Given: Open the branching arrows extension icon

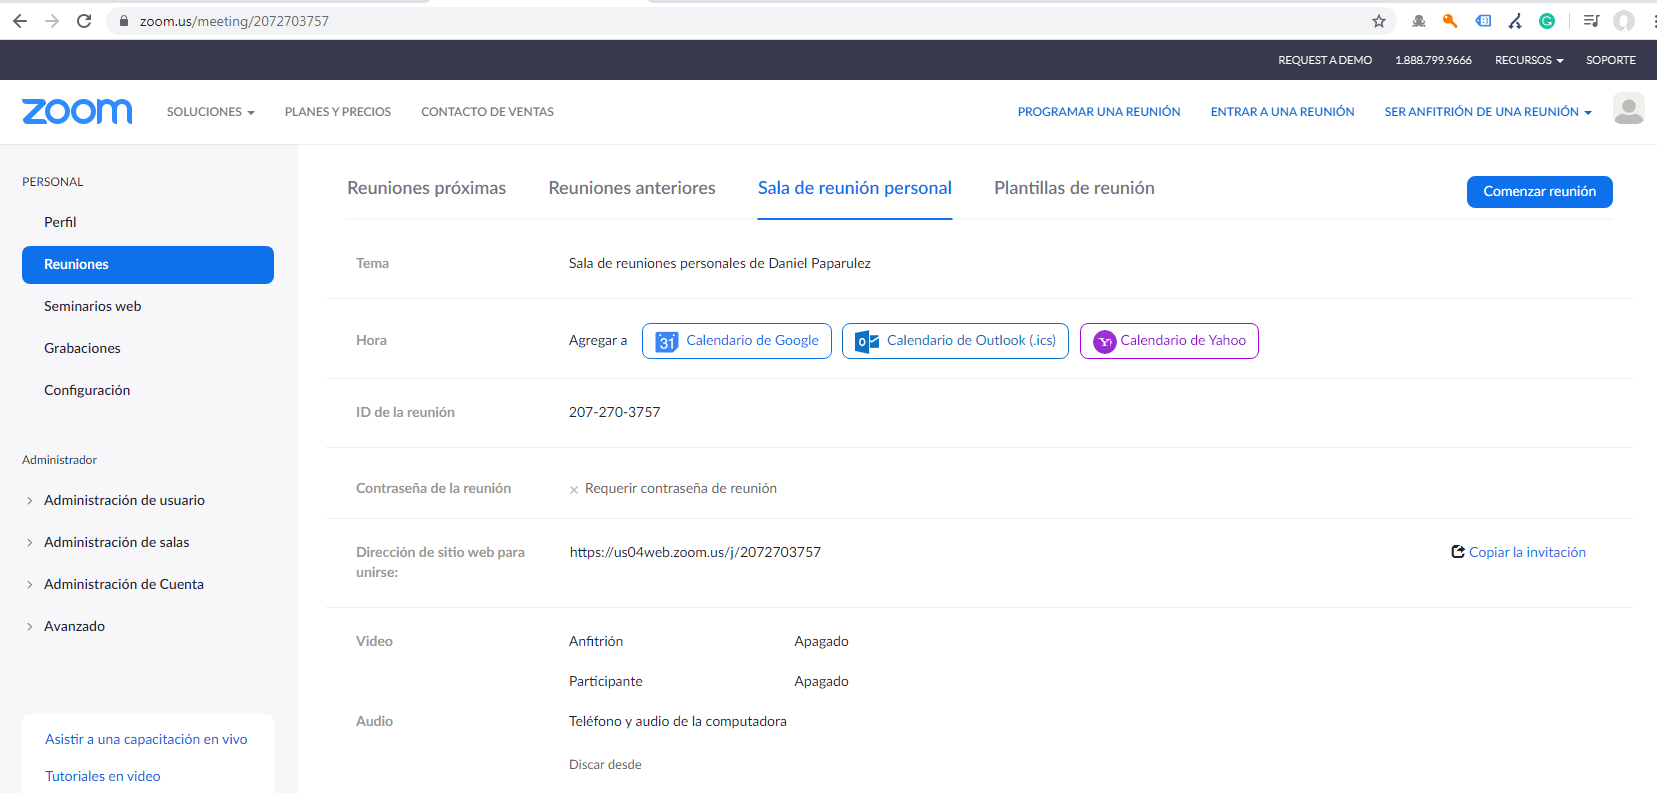Looking at the screenshot, I should coord(1515,21).
